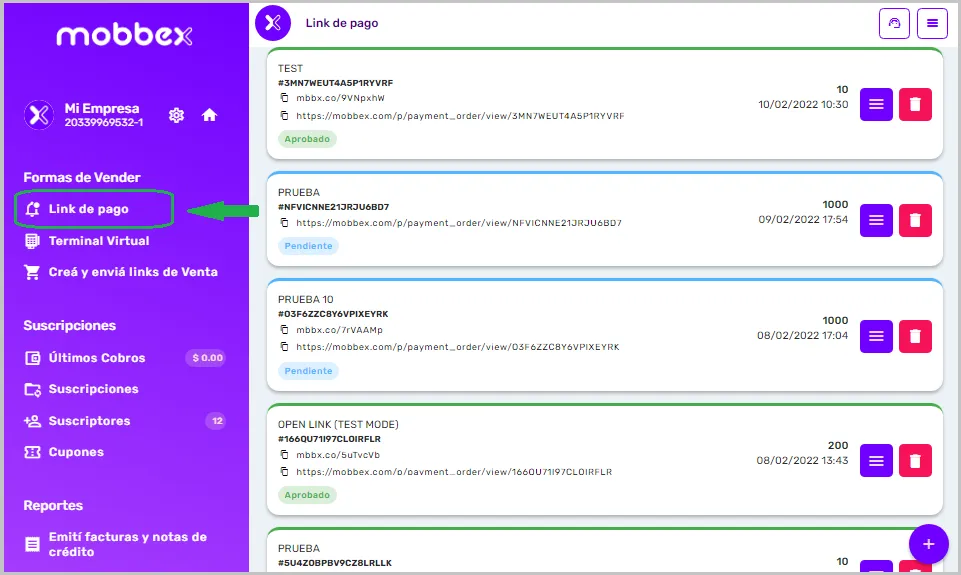Copy the short link mbbx.co/5uTvcVb
The height and width of the screenshot is (575, 961).
(284, 455)
